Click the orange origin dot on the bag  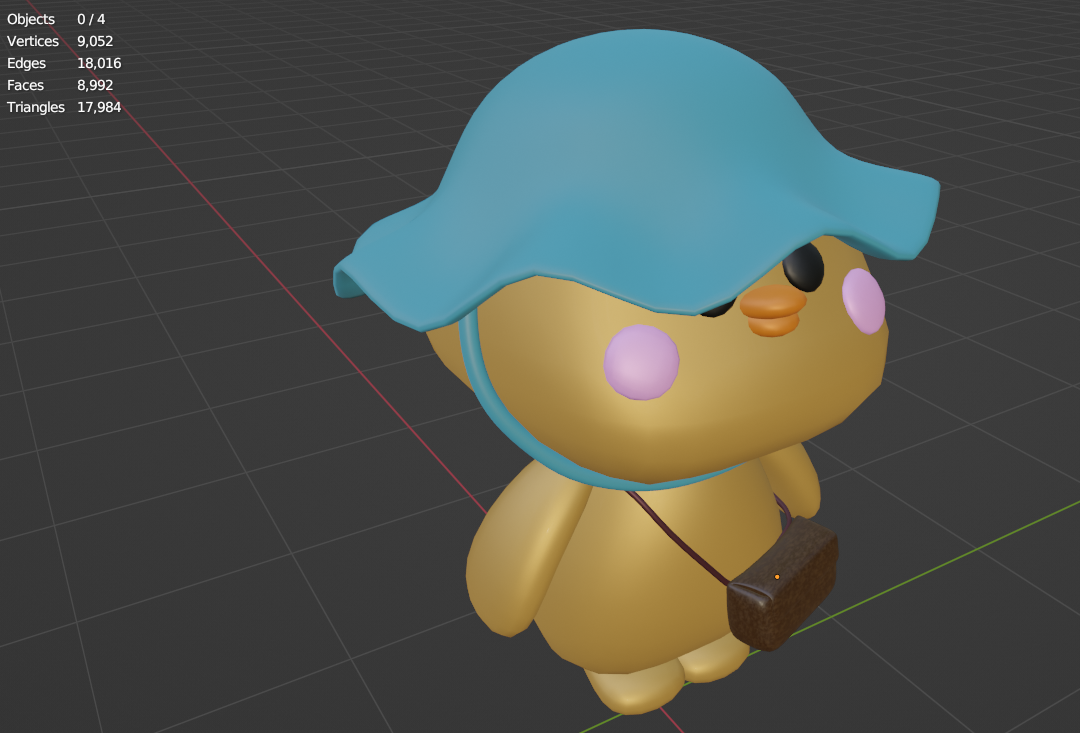(777, 577)
